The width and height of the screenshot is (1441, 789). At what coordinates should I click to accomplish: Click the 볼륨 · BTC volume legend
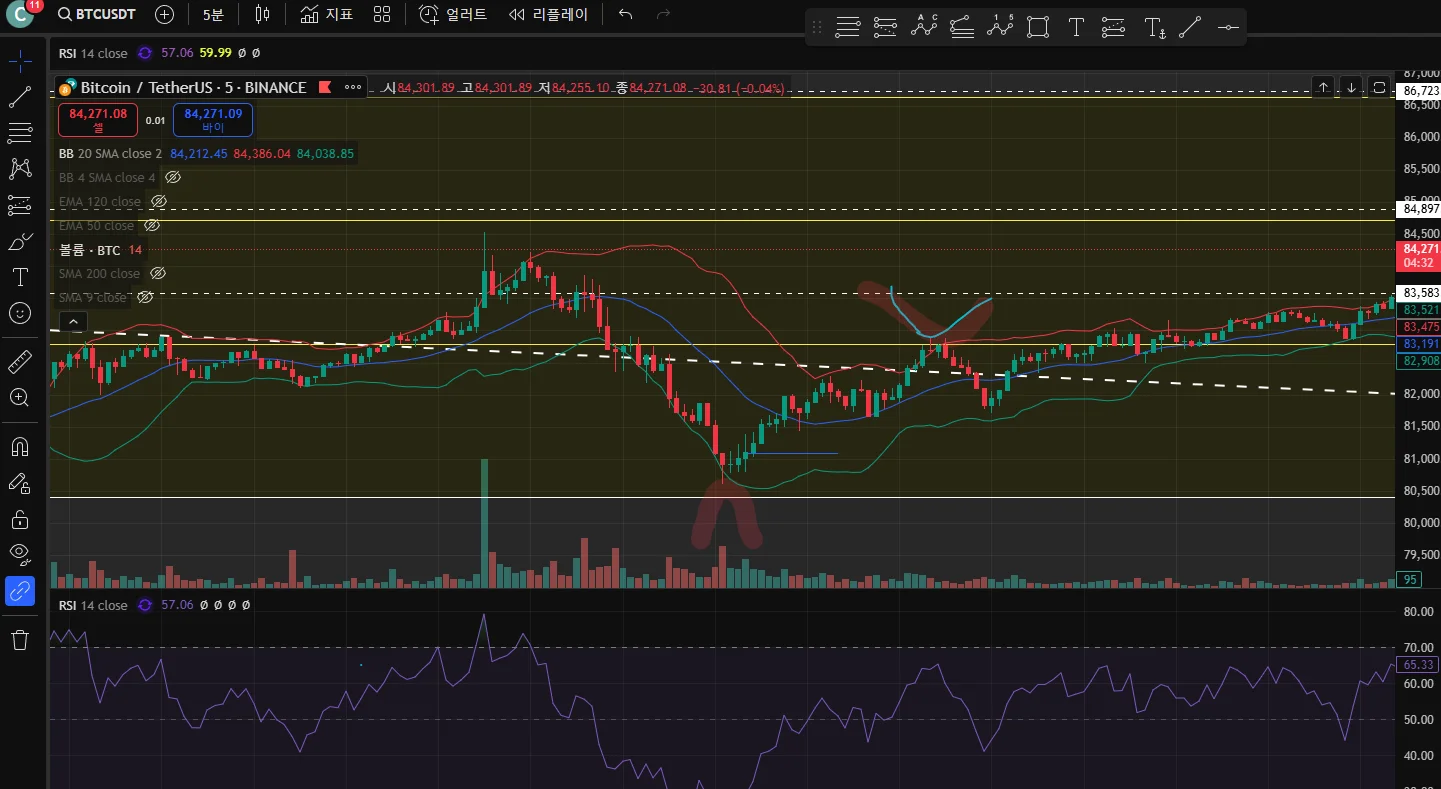[90, 249]
